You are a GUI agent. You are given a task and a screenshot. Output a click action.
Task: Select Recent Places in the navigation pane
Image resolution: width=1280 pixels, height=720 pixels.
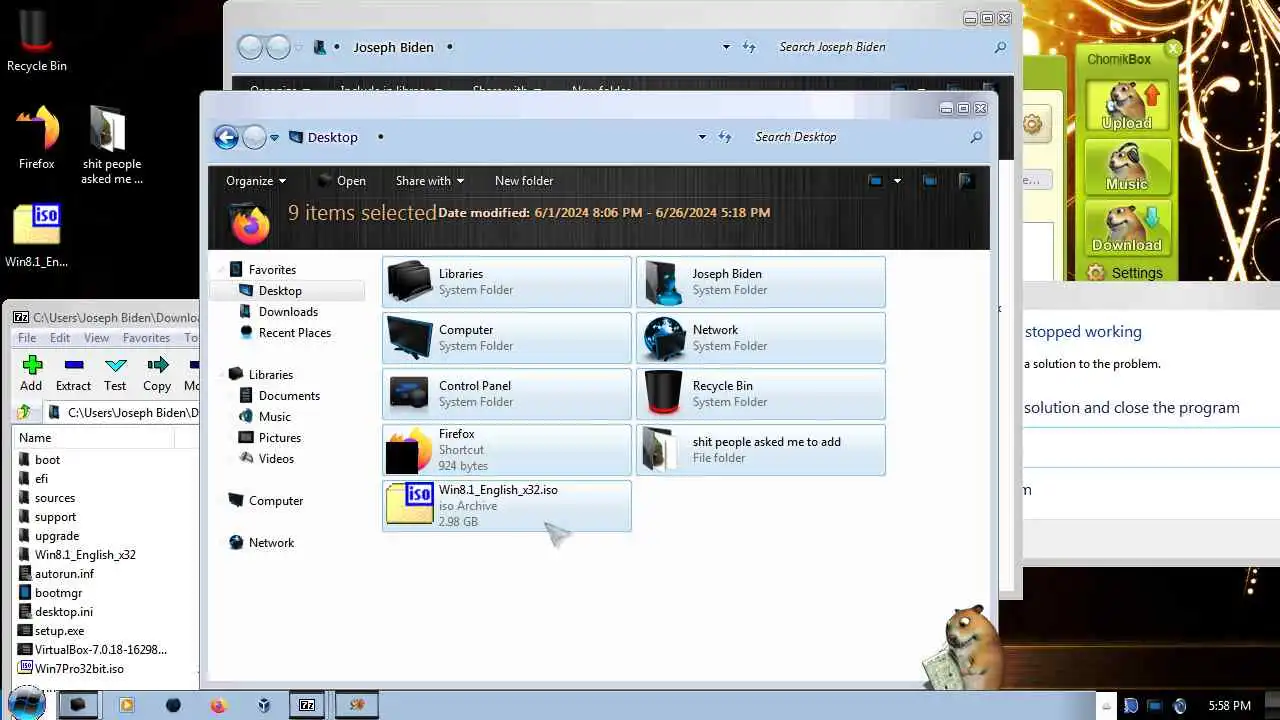click(x=294, y=333)
